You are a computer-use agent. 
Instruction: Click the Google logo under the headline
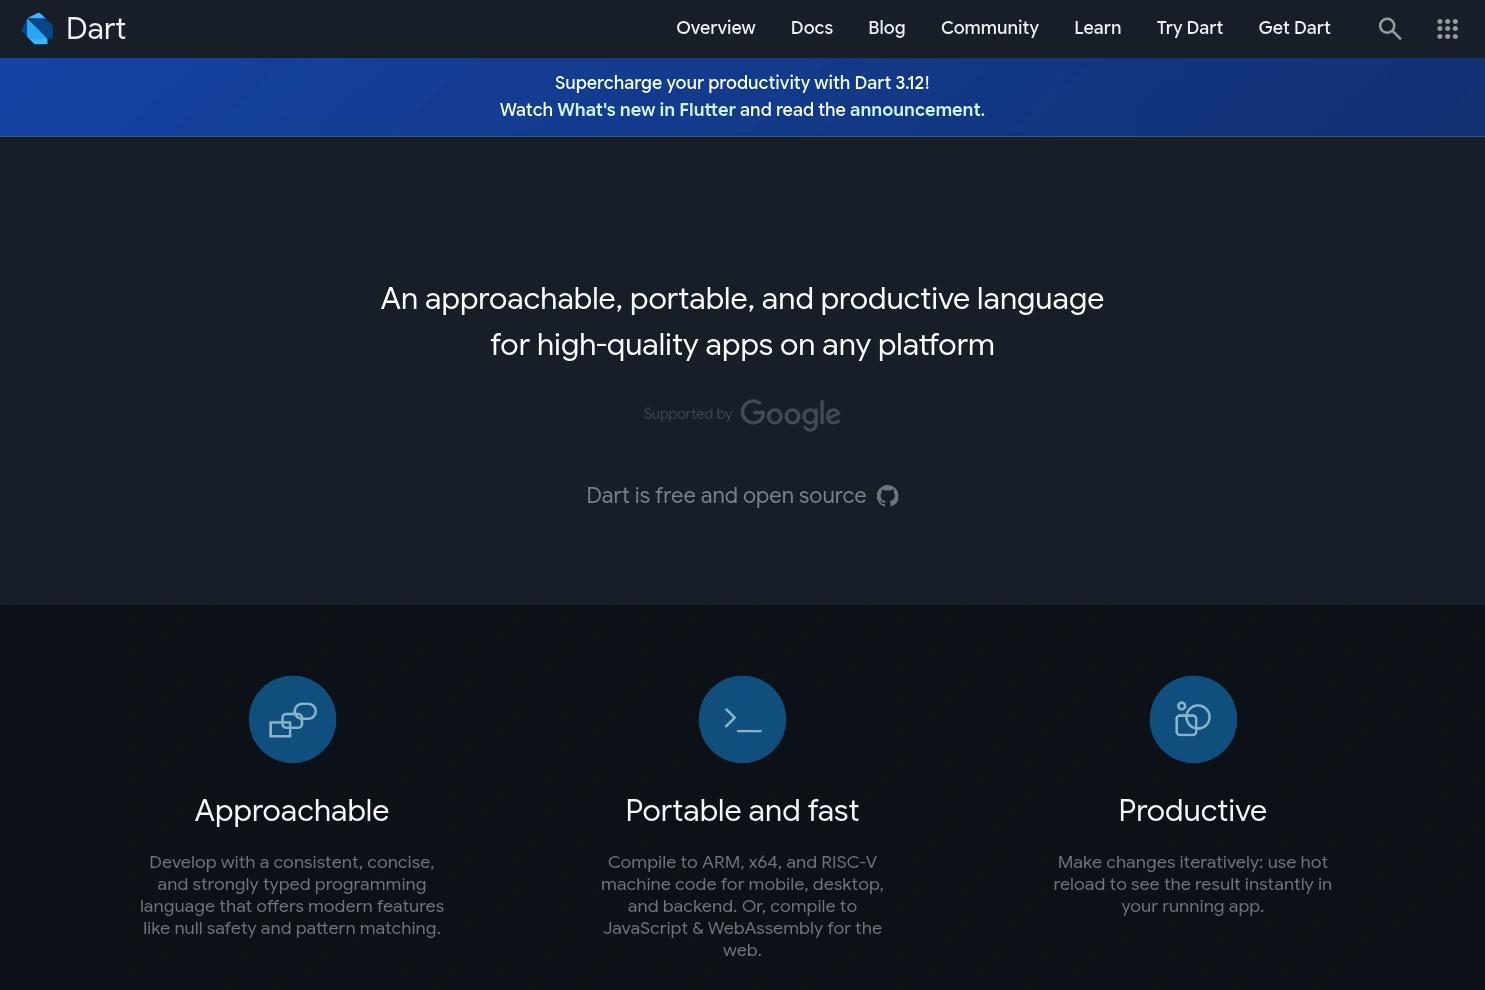(790, 414)
